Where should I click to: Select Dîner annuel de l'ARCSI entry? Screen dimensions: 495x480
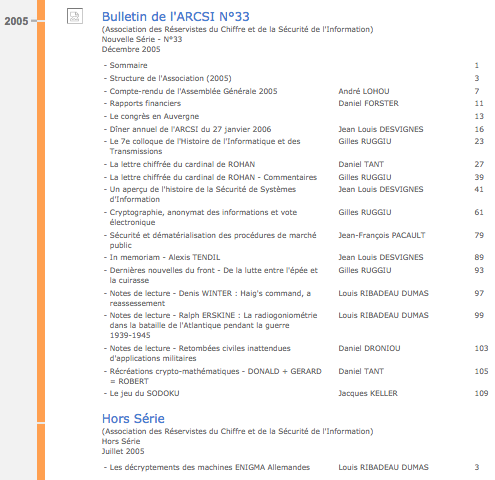[190, 129]
